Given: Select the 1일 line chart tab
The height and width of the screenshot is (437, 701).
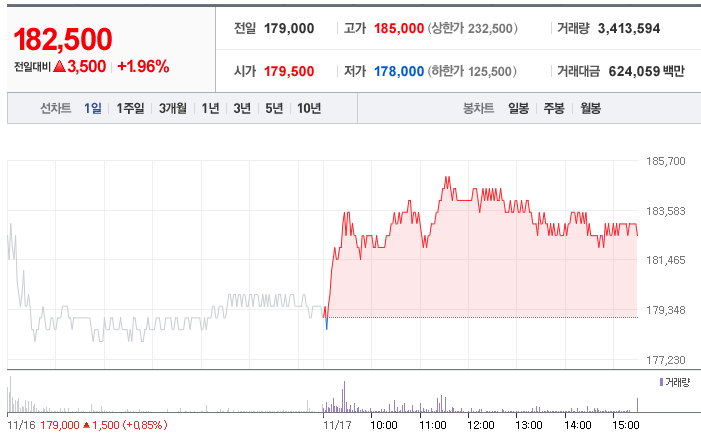Looking at the screenshot, I should 93,108.
